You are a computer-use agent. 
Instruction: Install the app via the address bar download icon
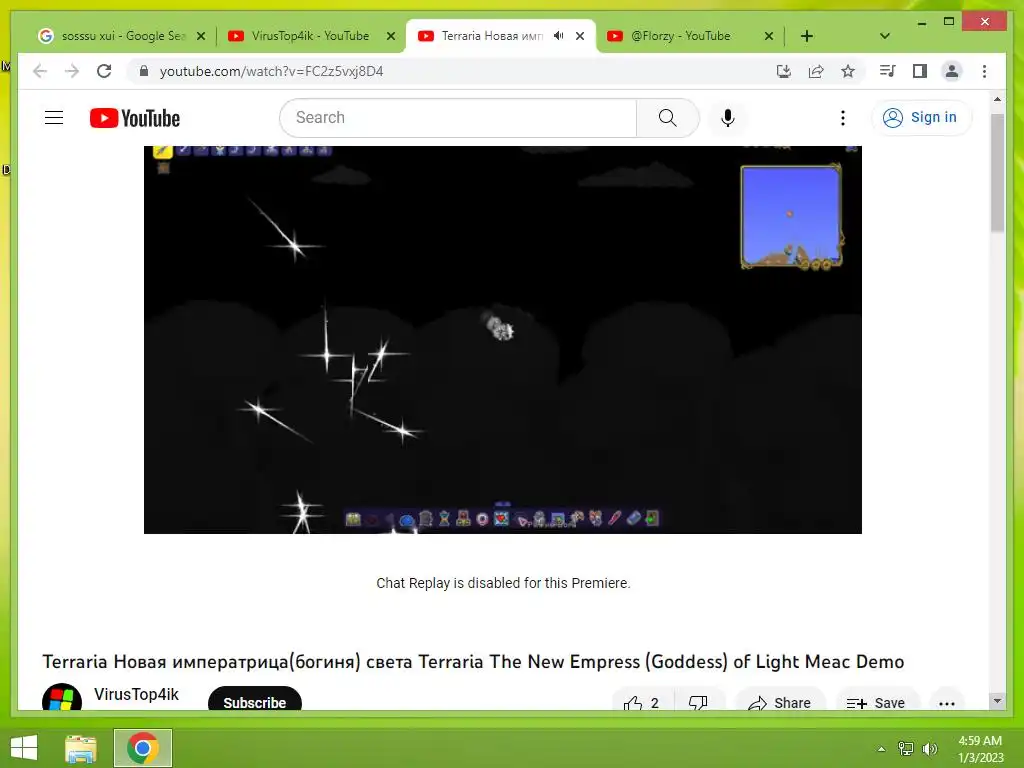pos(784,71)
